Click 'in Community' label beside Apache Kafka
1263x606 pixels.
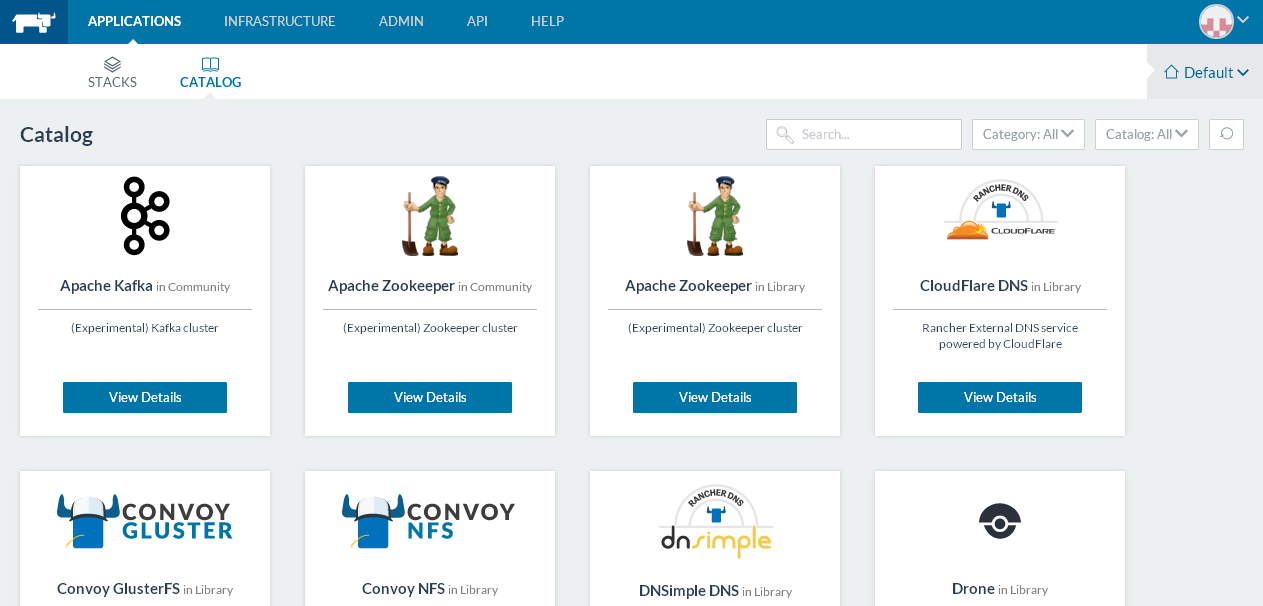tap(193, 287)
